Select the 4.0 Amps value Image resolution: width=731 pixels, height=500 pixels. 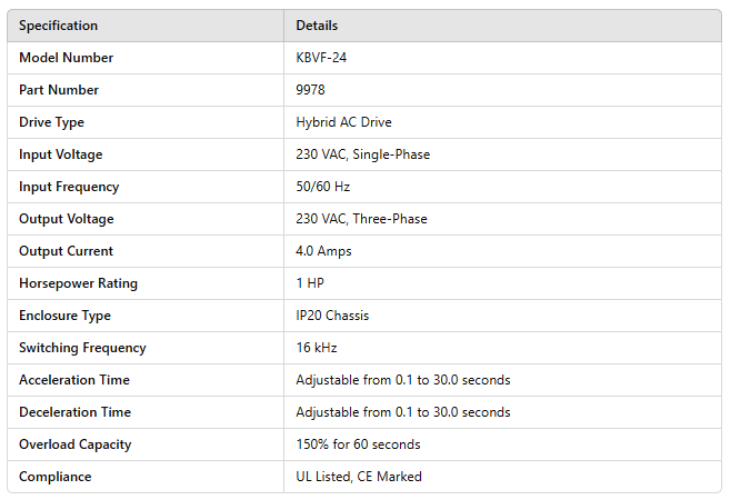324,251
